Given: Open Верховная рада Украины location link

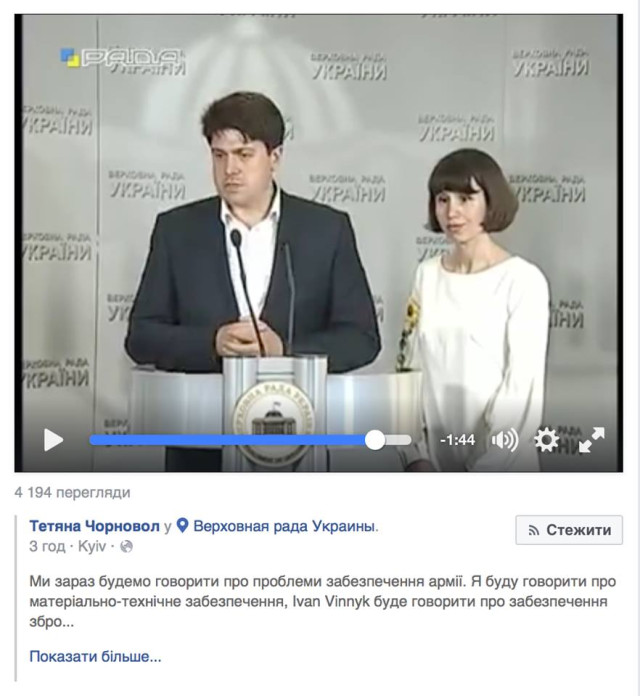Looking at the screenshot, I should click(x=286, y=526).
